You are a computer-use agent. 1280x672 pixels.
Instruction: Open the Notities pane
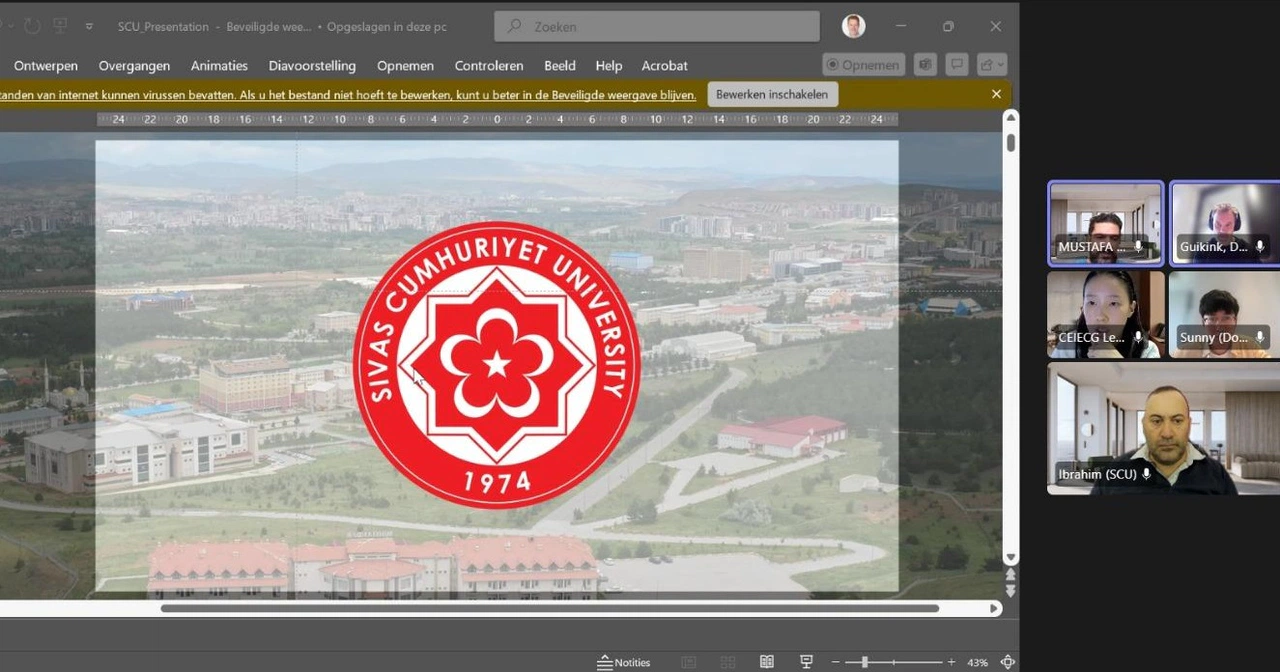pyautogui.click(x=625, y=662)
